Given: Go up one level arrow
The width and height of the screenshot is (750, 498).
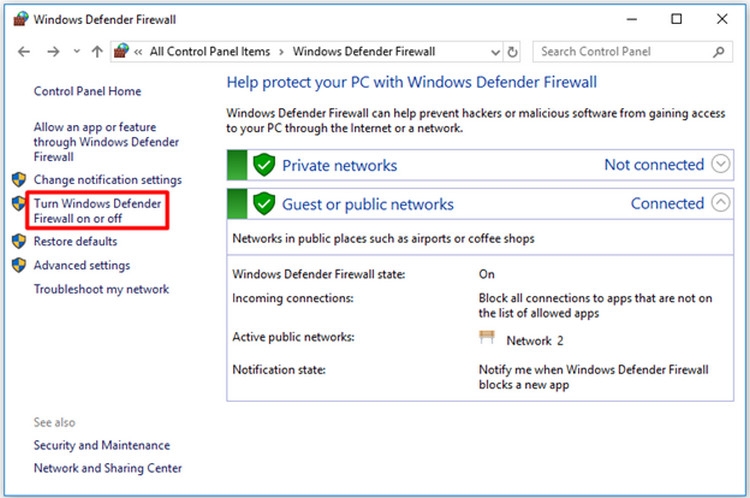Looking at the screenshot, I should point(97,52).
